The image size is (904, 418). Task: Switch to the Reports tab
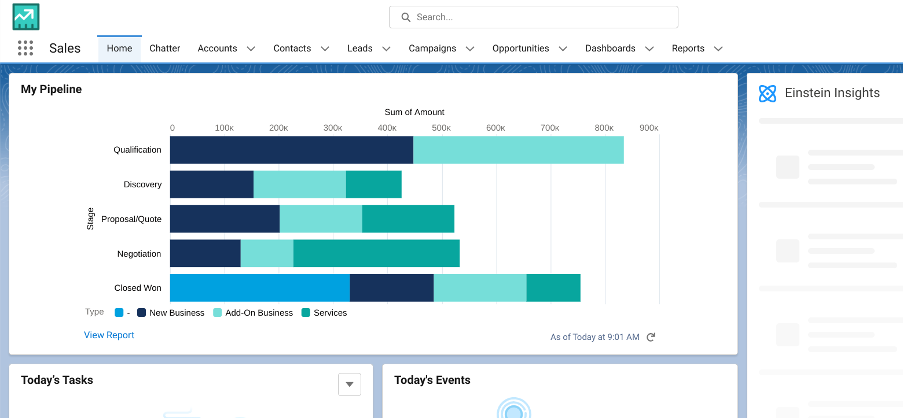pos(688,48)
